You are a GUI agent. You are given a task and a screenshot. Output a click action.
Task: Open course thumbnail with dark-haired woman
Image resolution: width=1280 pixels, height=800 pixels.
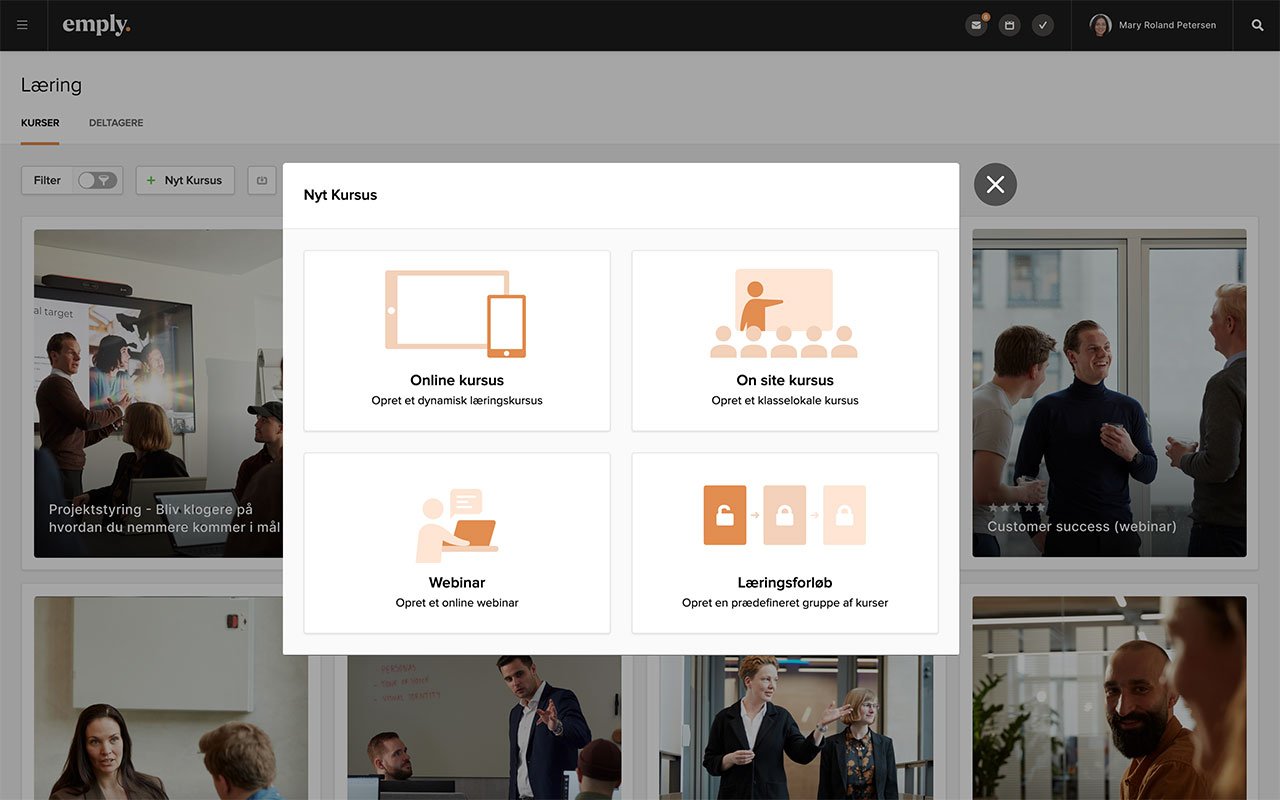(171, 698)
